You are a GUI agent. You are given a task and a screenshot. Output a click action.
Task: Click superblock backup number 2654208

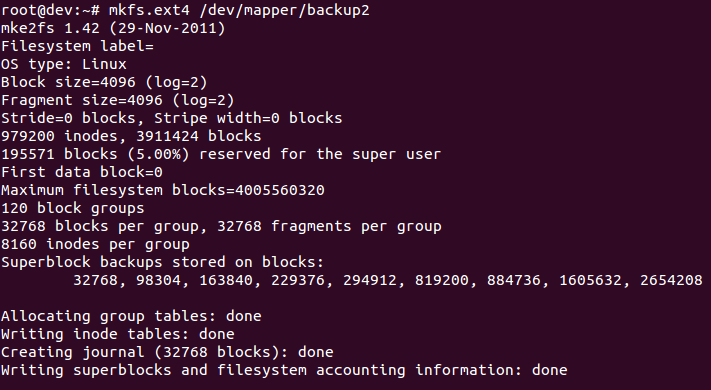[x=671, y=280]
